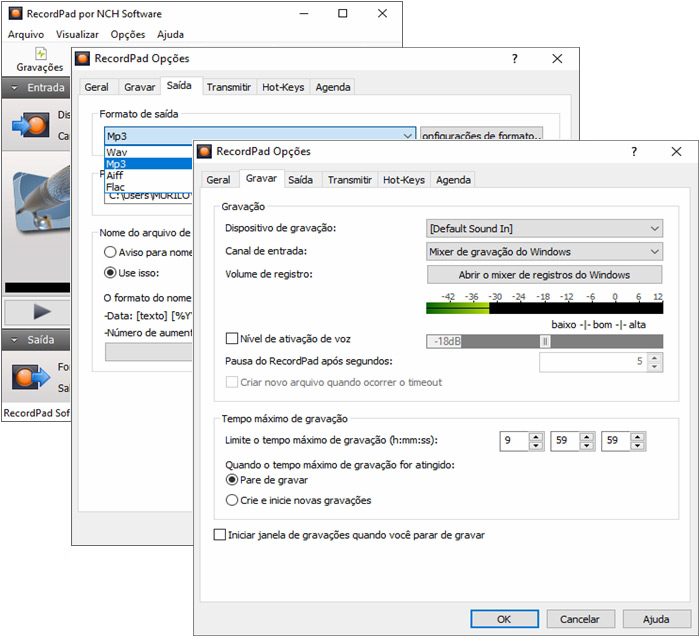Click Configurações de formato button

click(481, 134)
